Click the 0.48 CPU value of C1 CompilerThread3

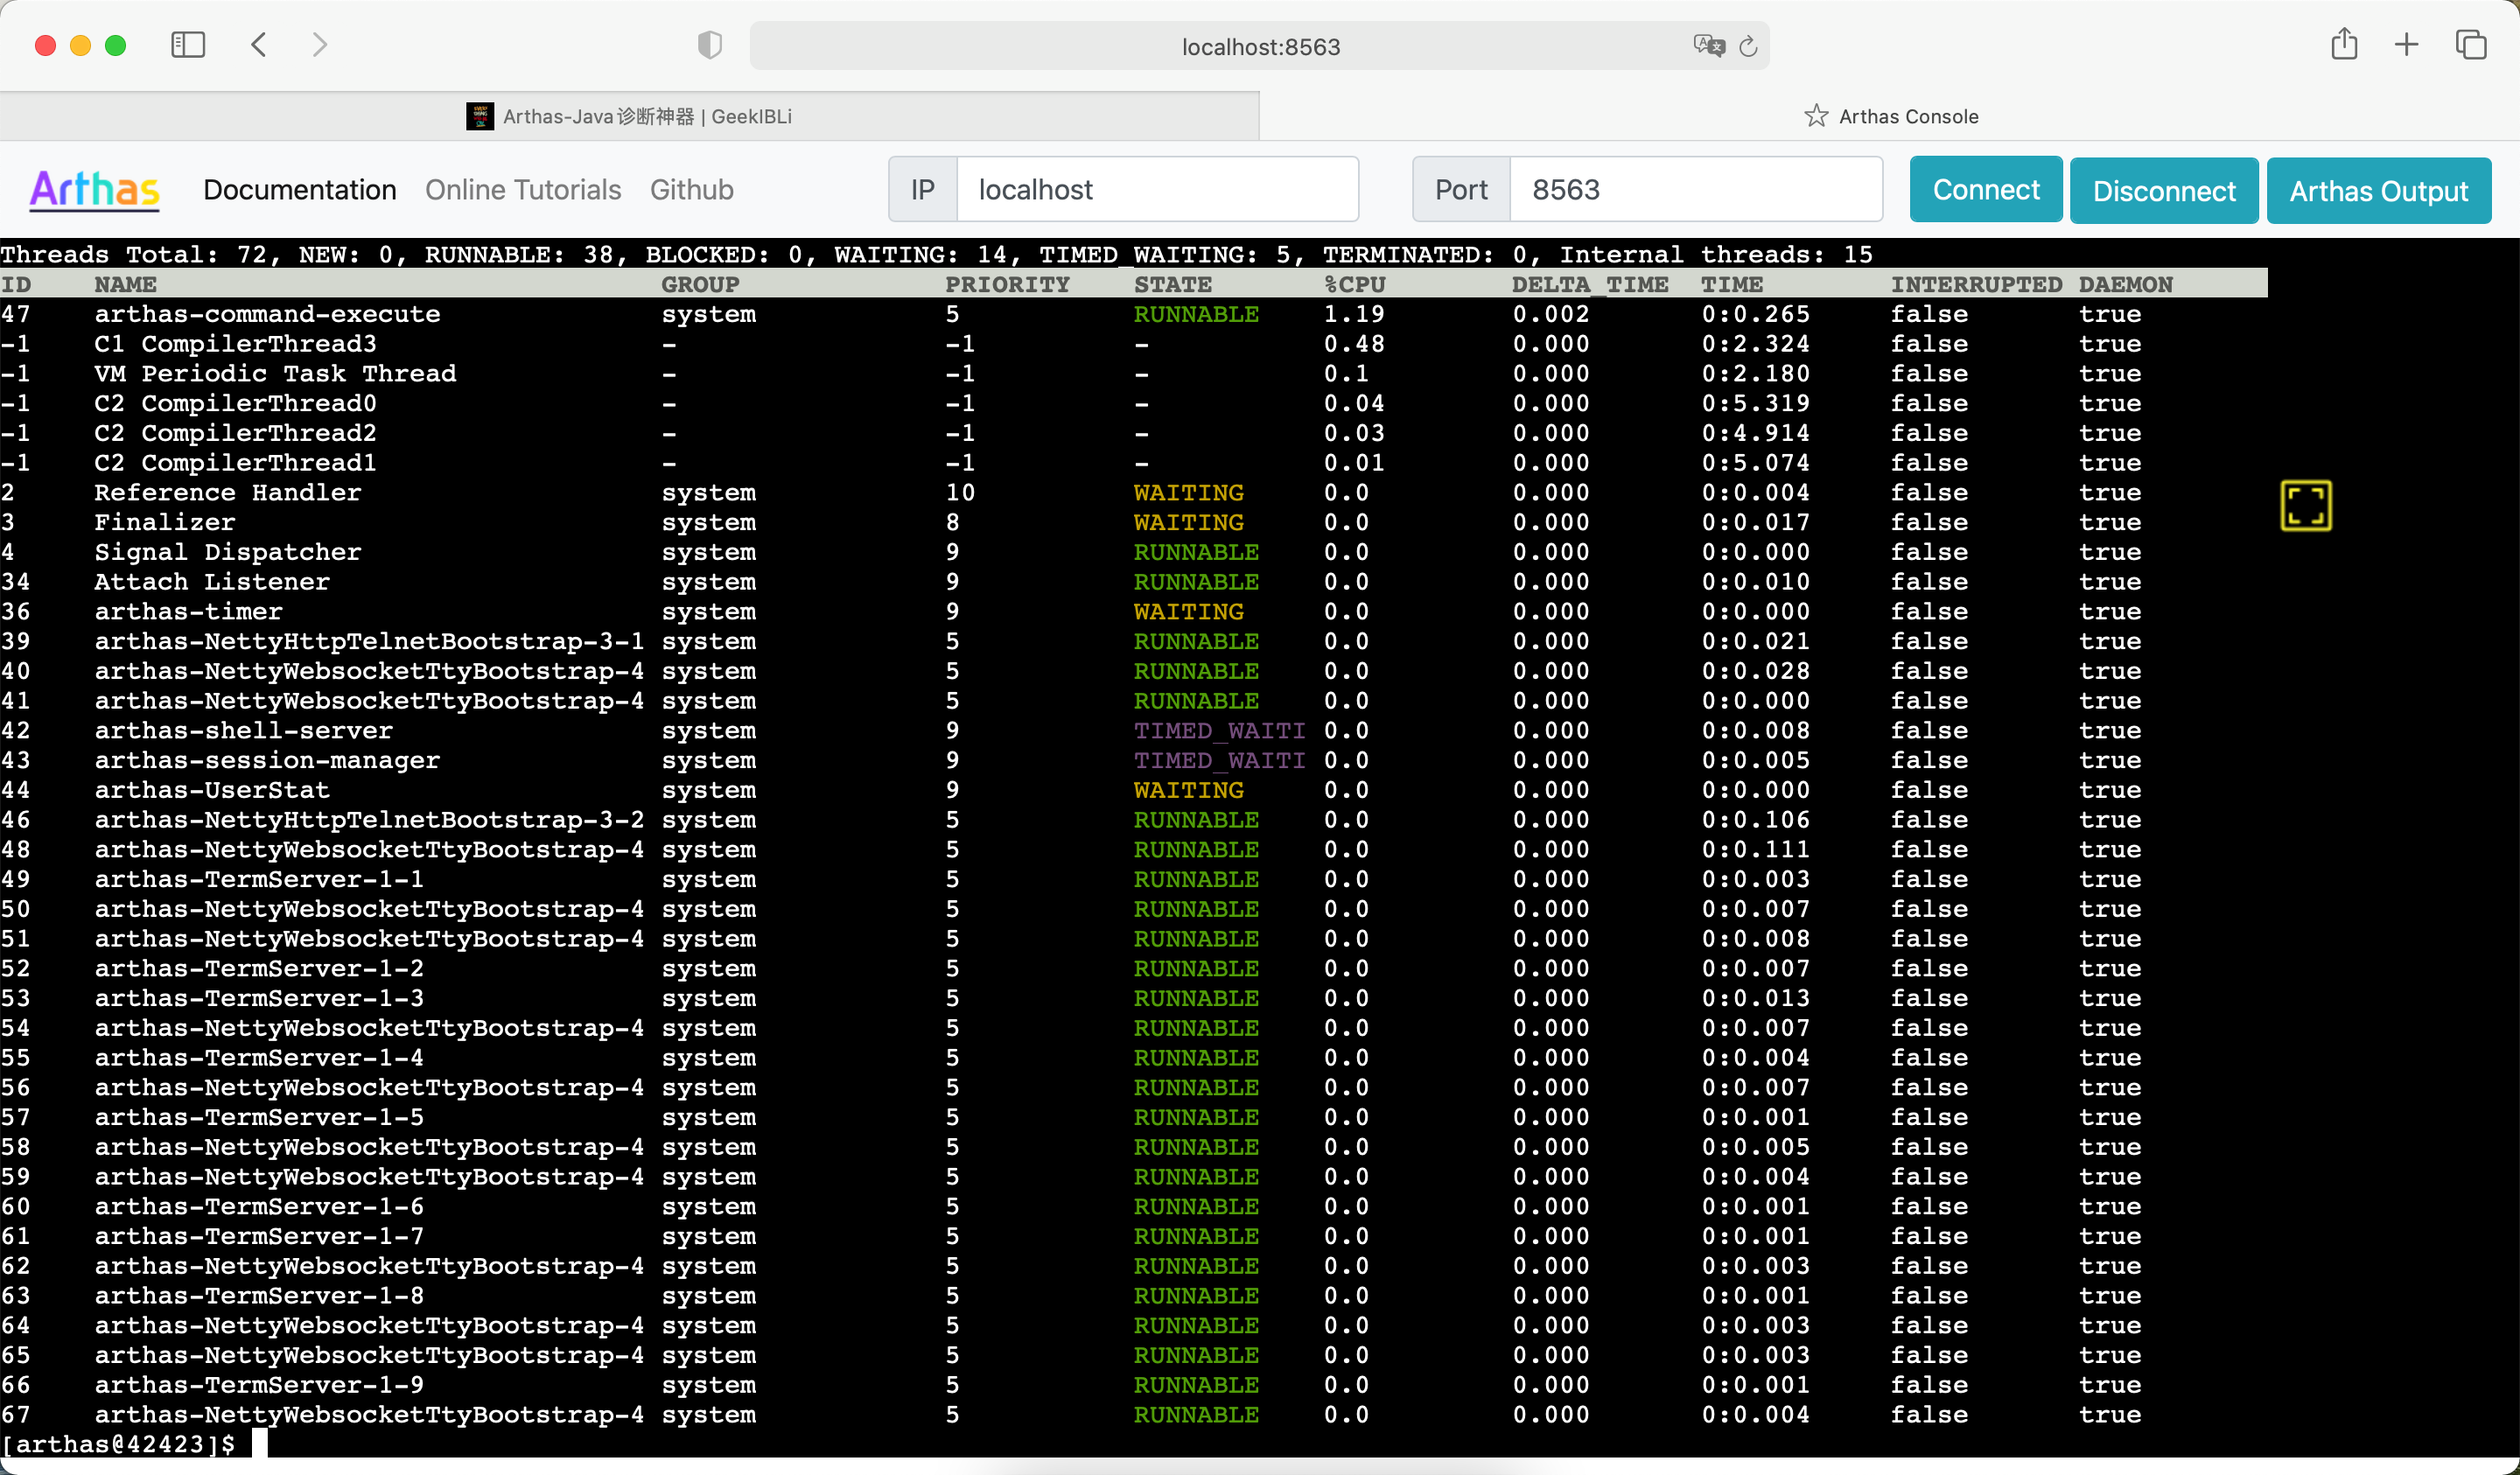(x=1354, y=344)
